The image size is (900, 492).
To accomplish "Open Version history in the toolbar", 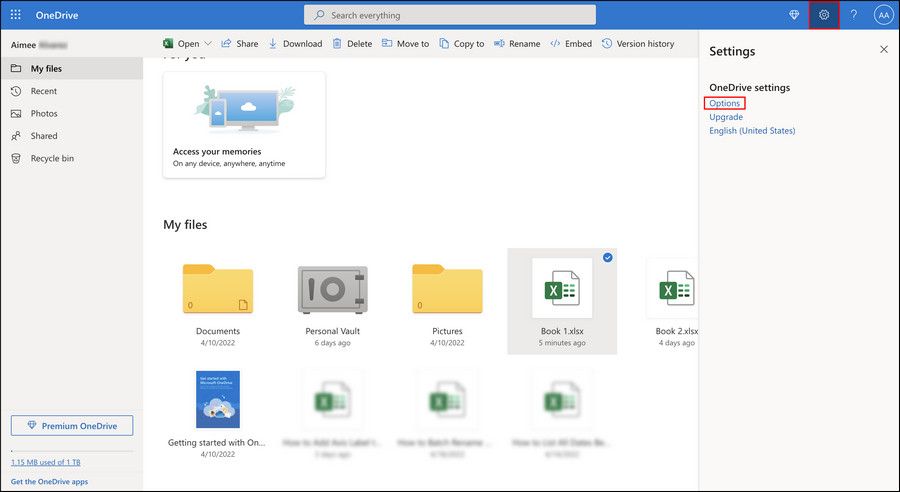I will click(x=638, y=44).
